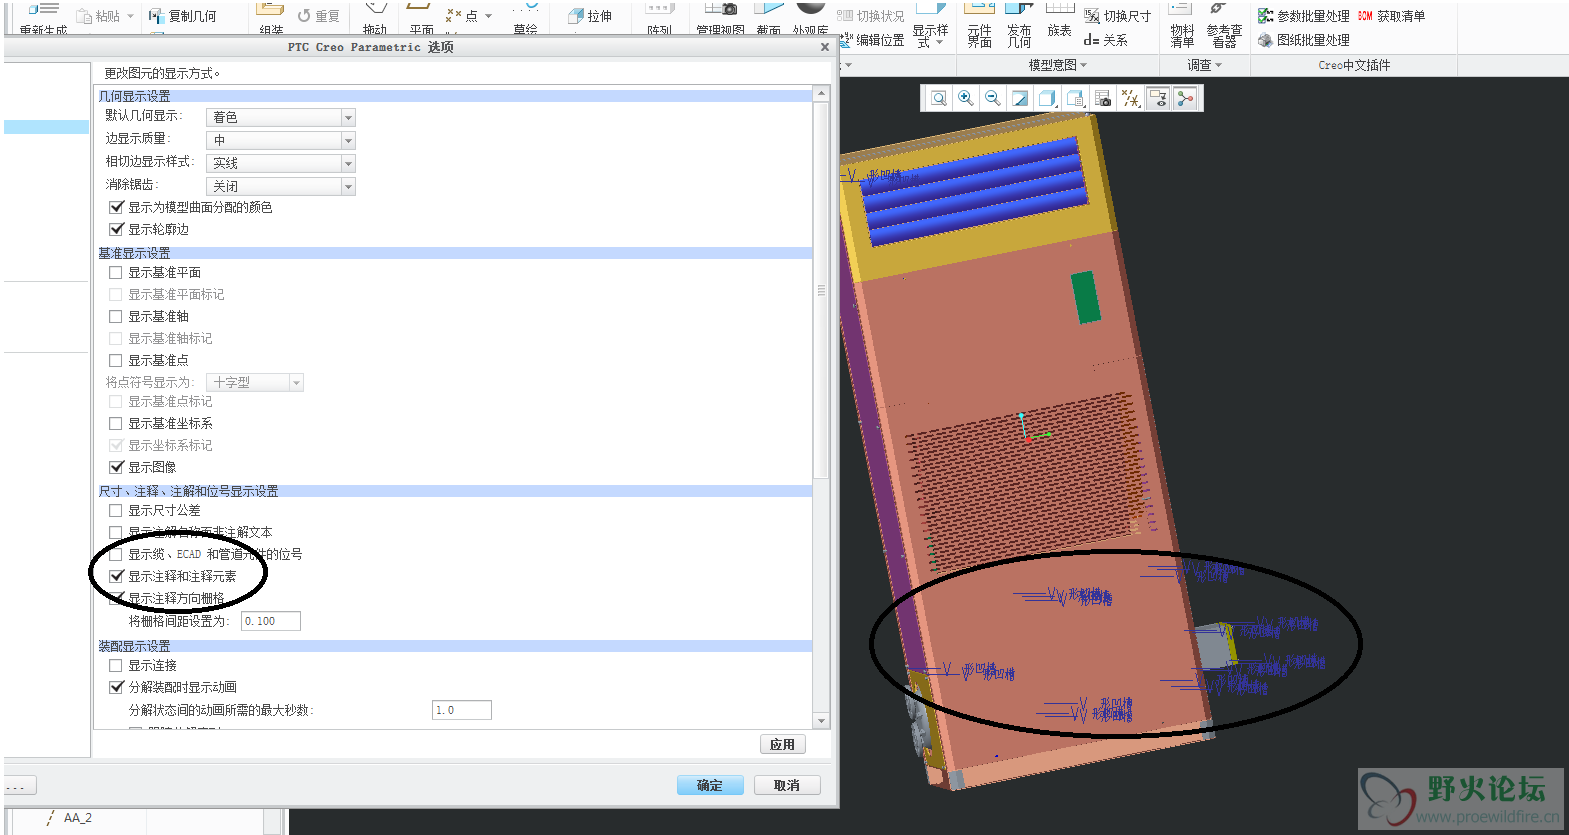Uncheck the 显示图像 checkbox

pyautogui.click(x=116, y=468)
